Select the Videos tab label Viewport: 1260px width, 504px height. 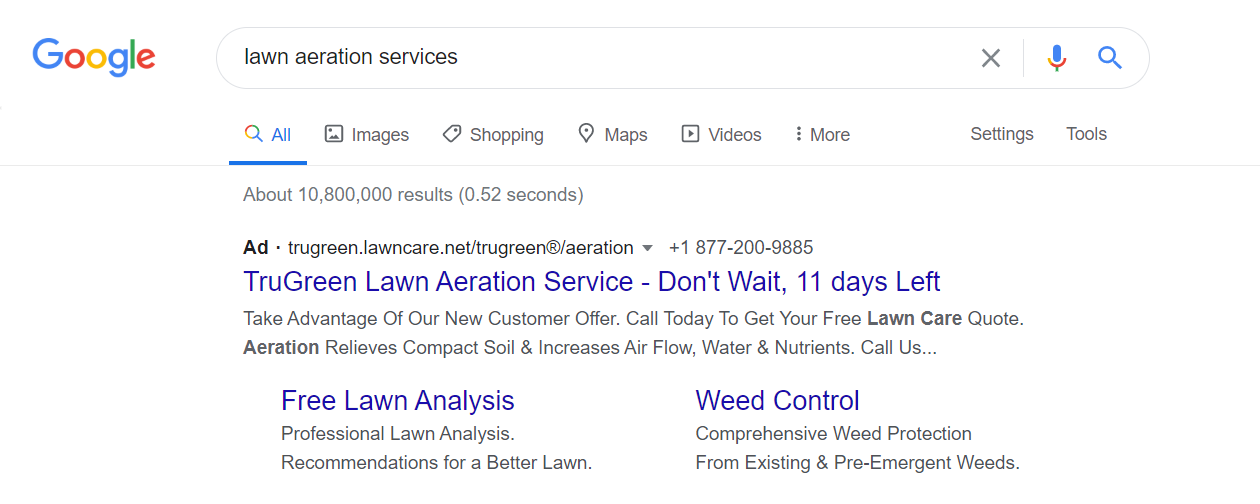pyautogui.click(x=735, y=135)
